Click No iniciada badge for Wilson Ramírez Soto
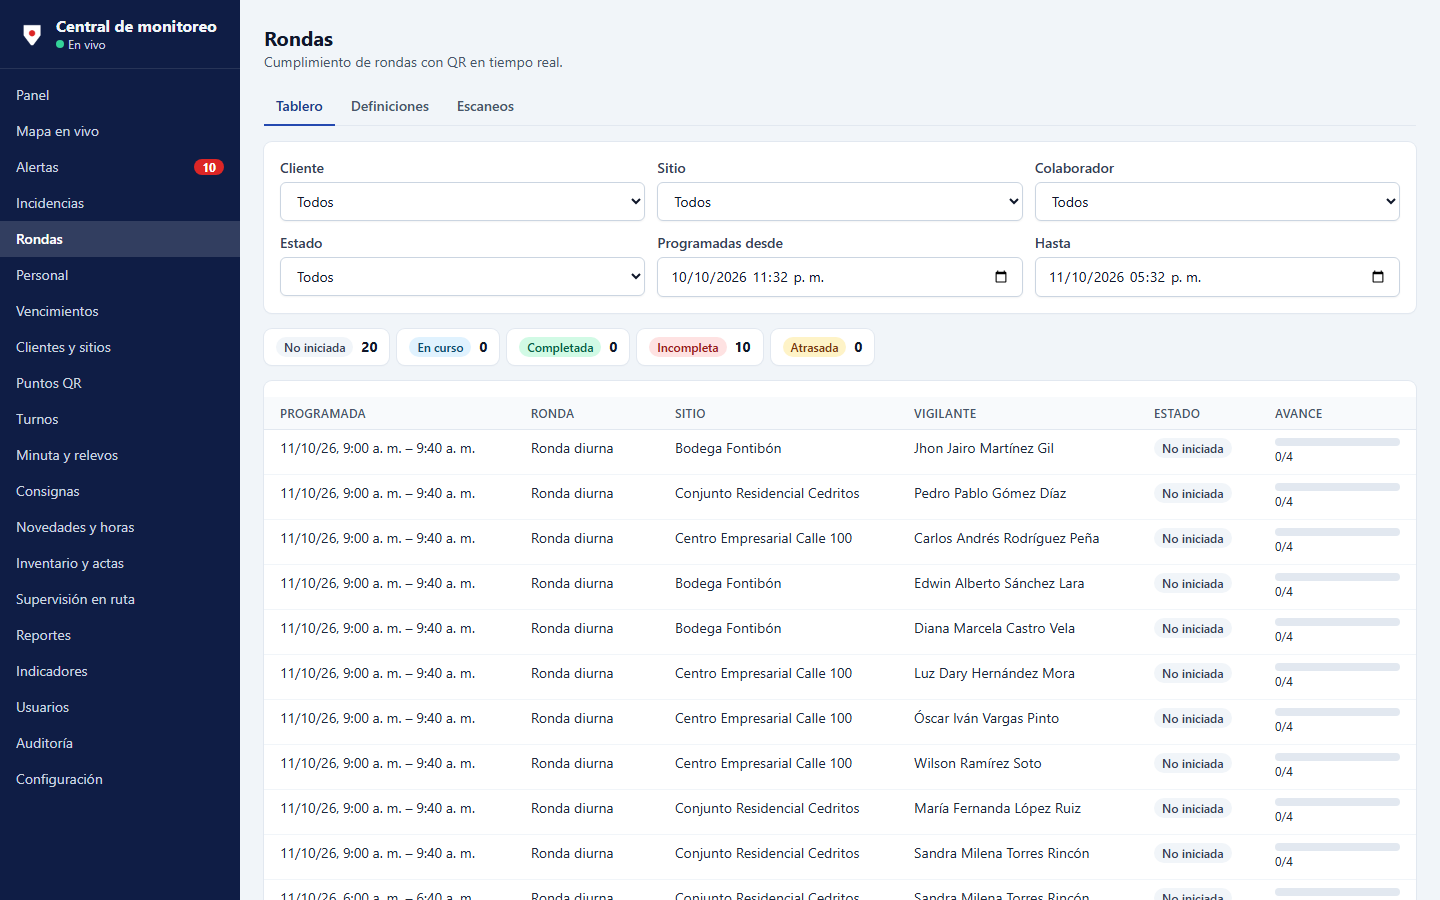 [x=1193, y=764]
